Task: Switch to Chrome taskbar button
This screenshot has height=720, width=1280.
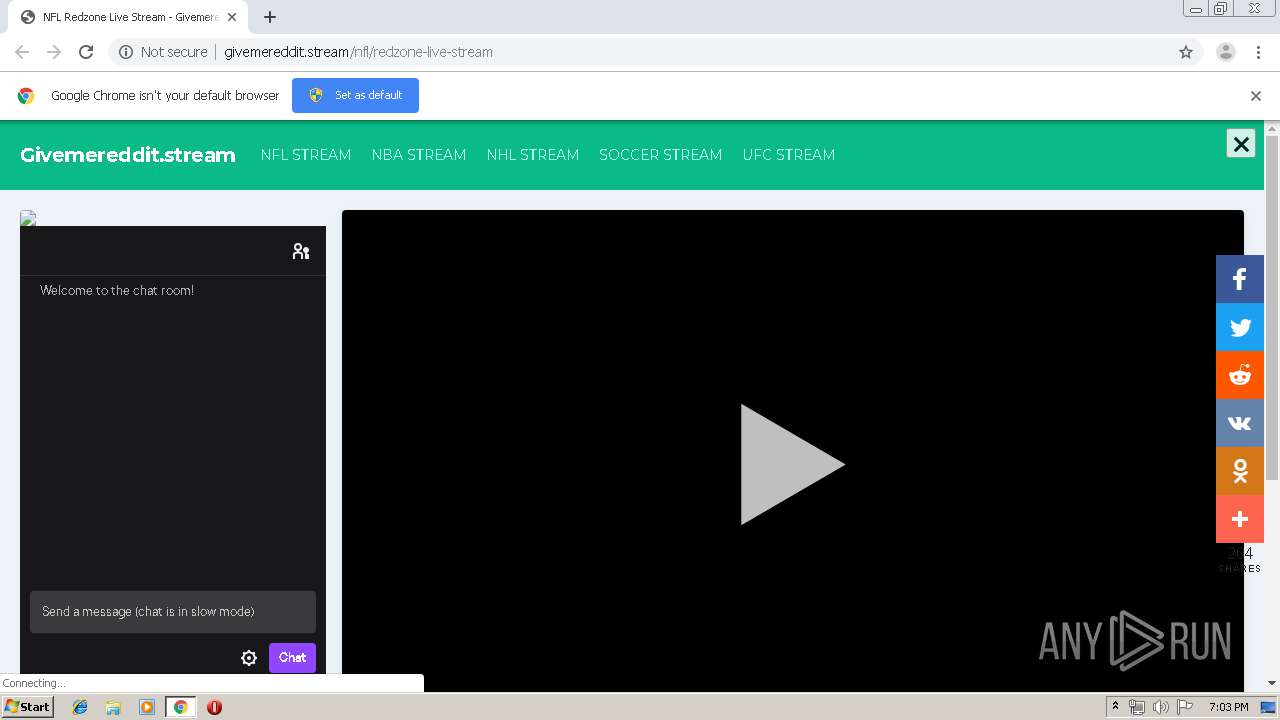Action: pyautogui.click(x=180, y=707)
